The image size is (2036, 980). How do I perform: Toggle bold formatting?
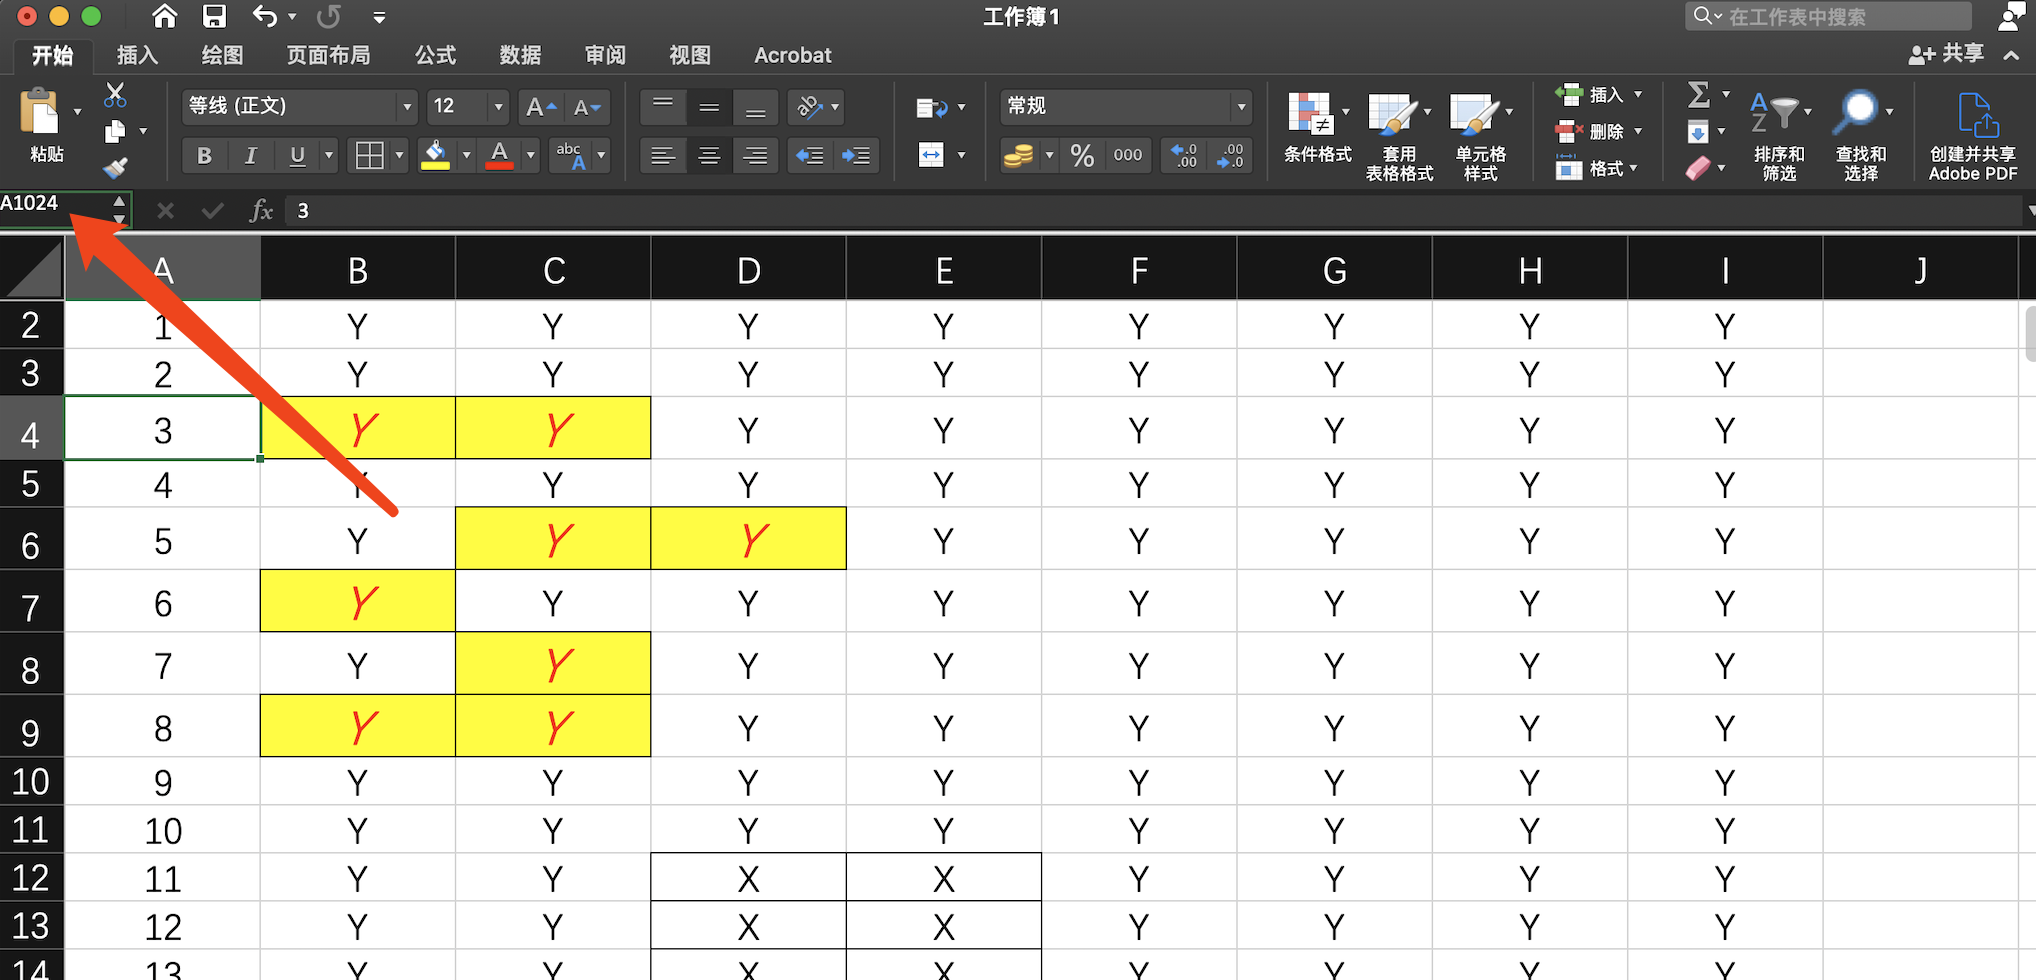coord(204,155)
